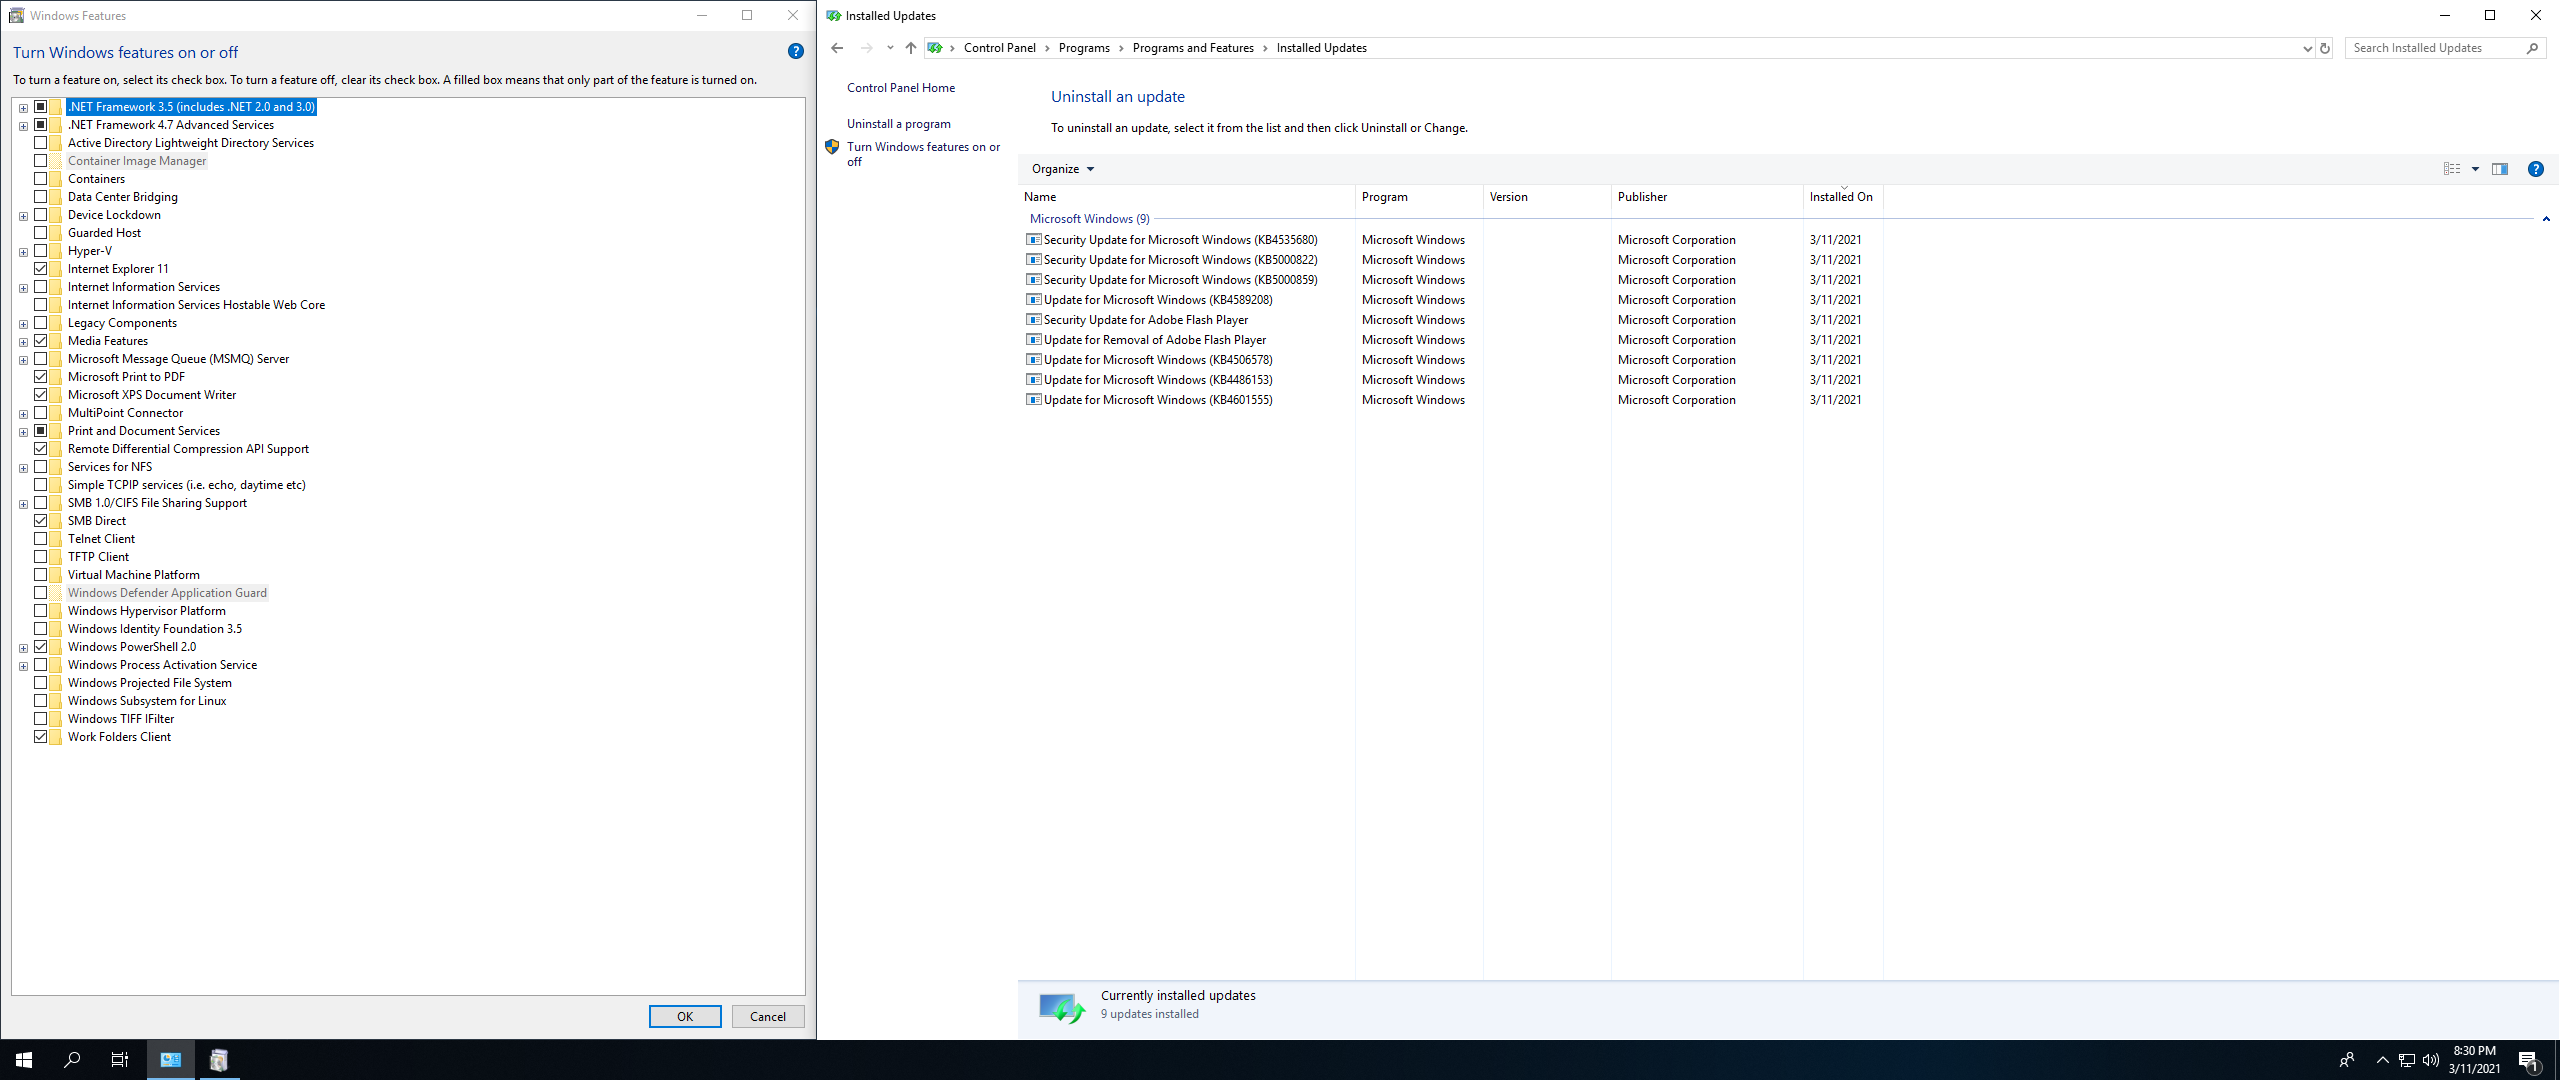The image size is (2560, 1080).
Task: Toggle the Hyper-V checkbox
Action: [x=41, y=251]
